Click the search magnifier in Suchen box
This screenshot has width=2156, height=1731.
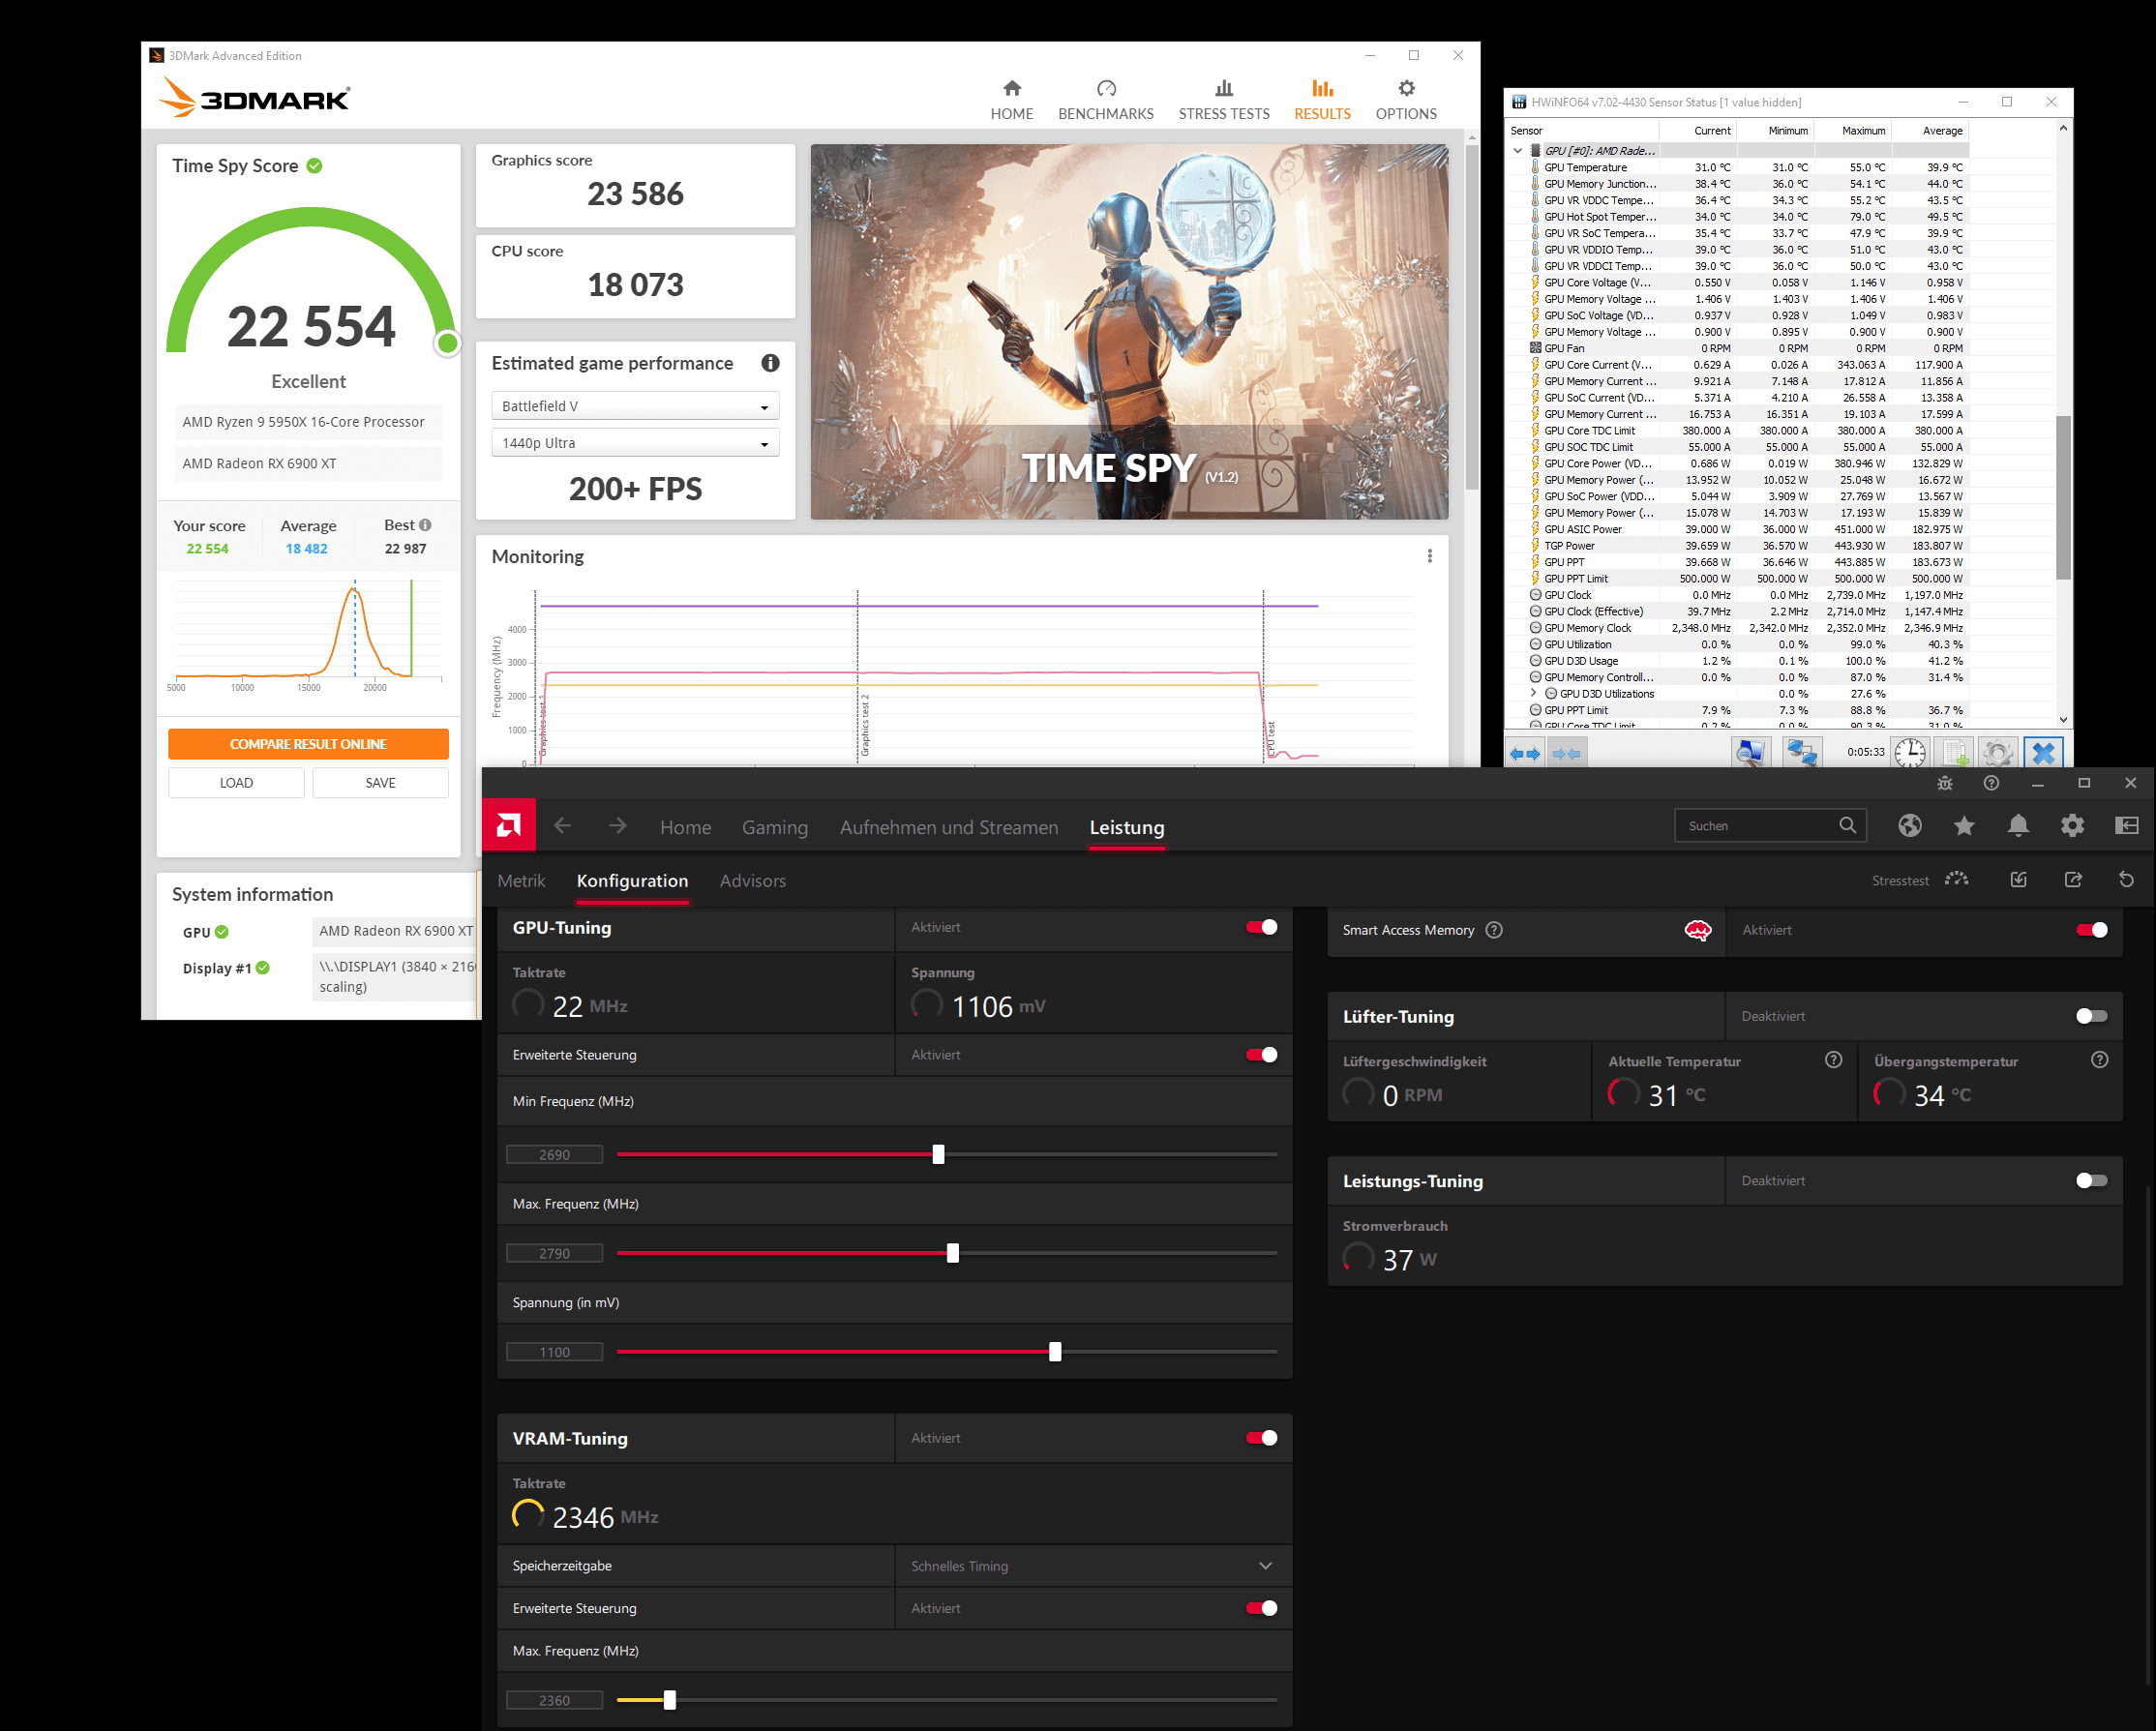[1847, 826]
